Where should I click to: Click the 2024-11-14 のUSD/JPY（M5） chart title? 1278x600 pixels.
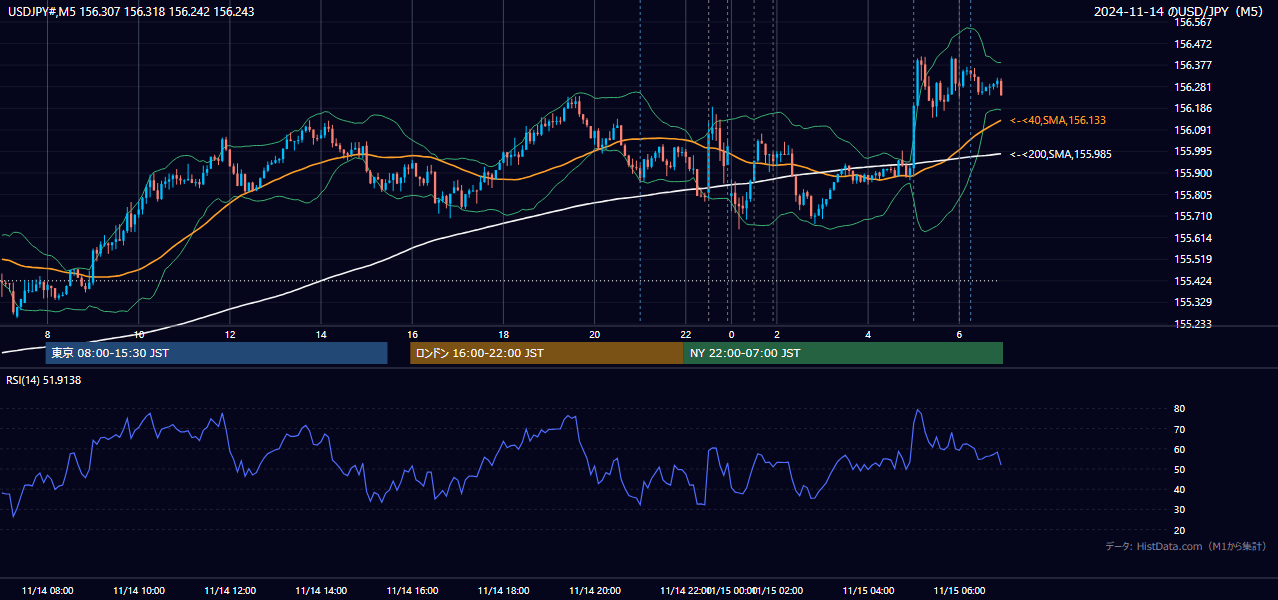coord(1180,11)
